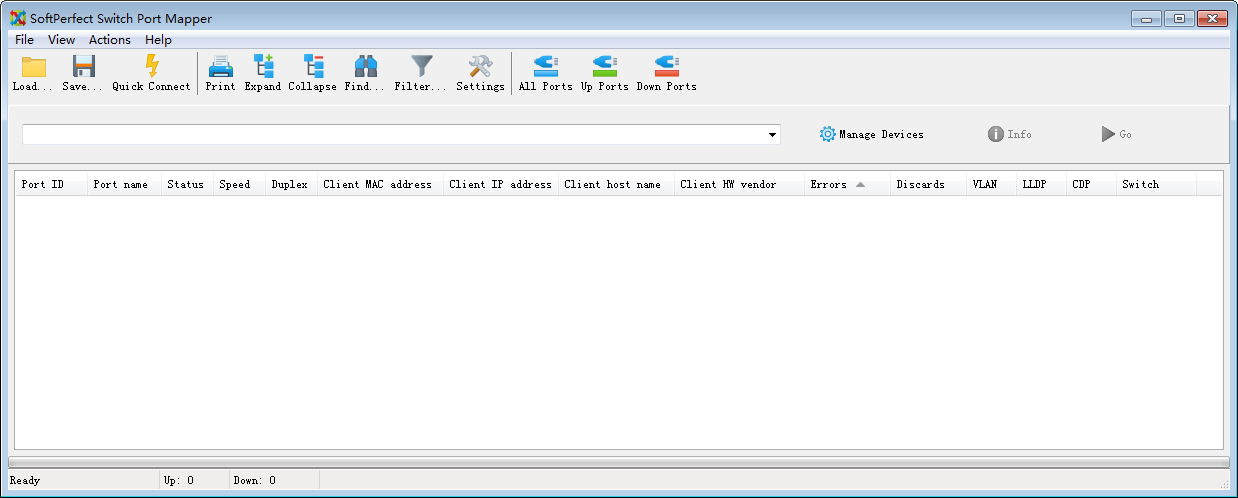The width and height of the screenshot is (1238, 498).
Task: Open Settings with tools icon
Action: click(480, 68)
